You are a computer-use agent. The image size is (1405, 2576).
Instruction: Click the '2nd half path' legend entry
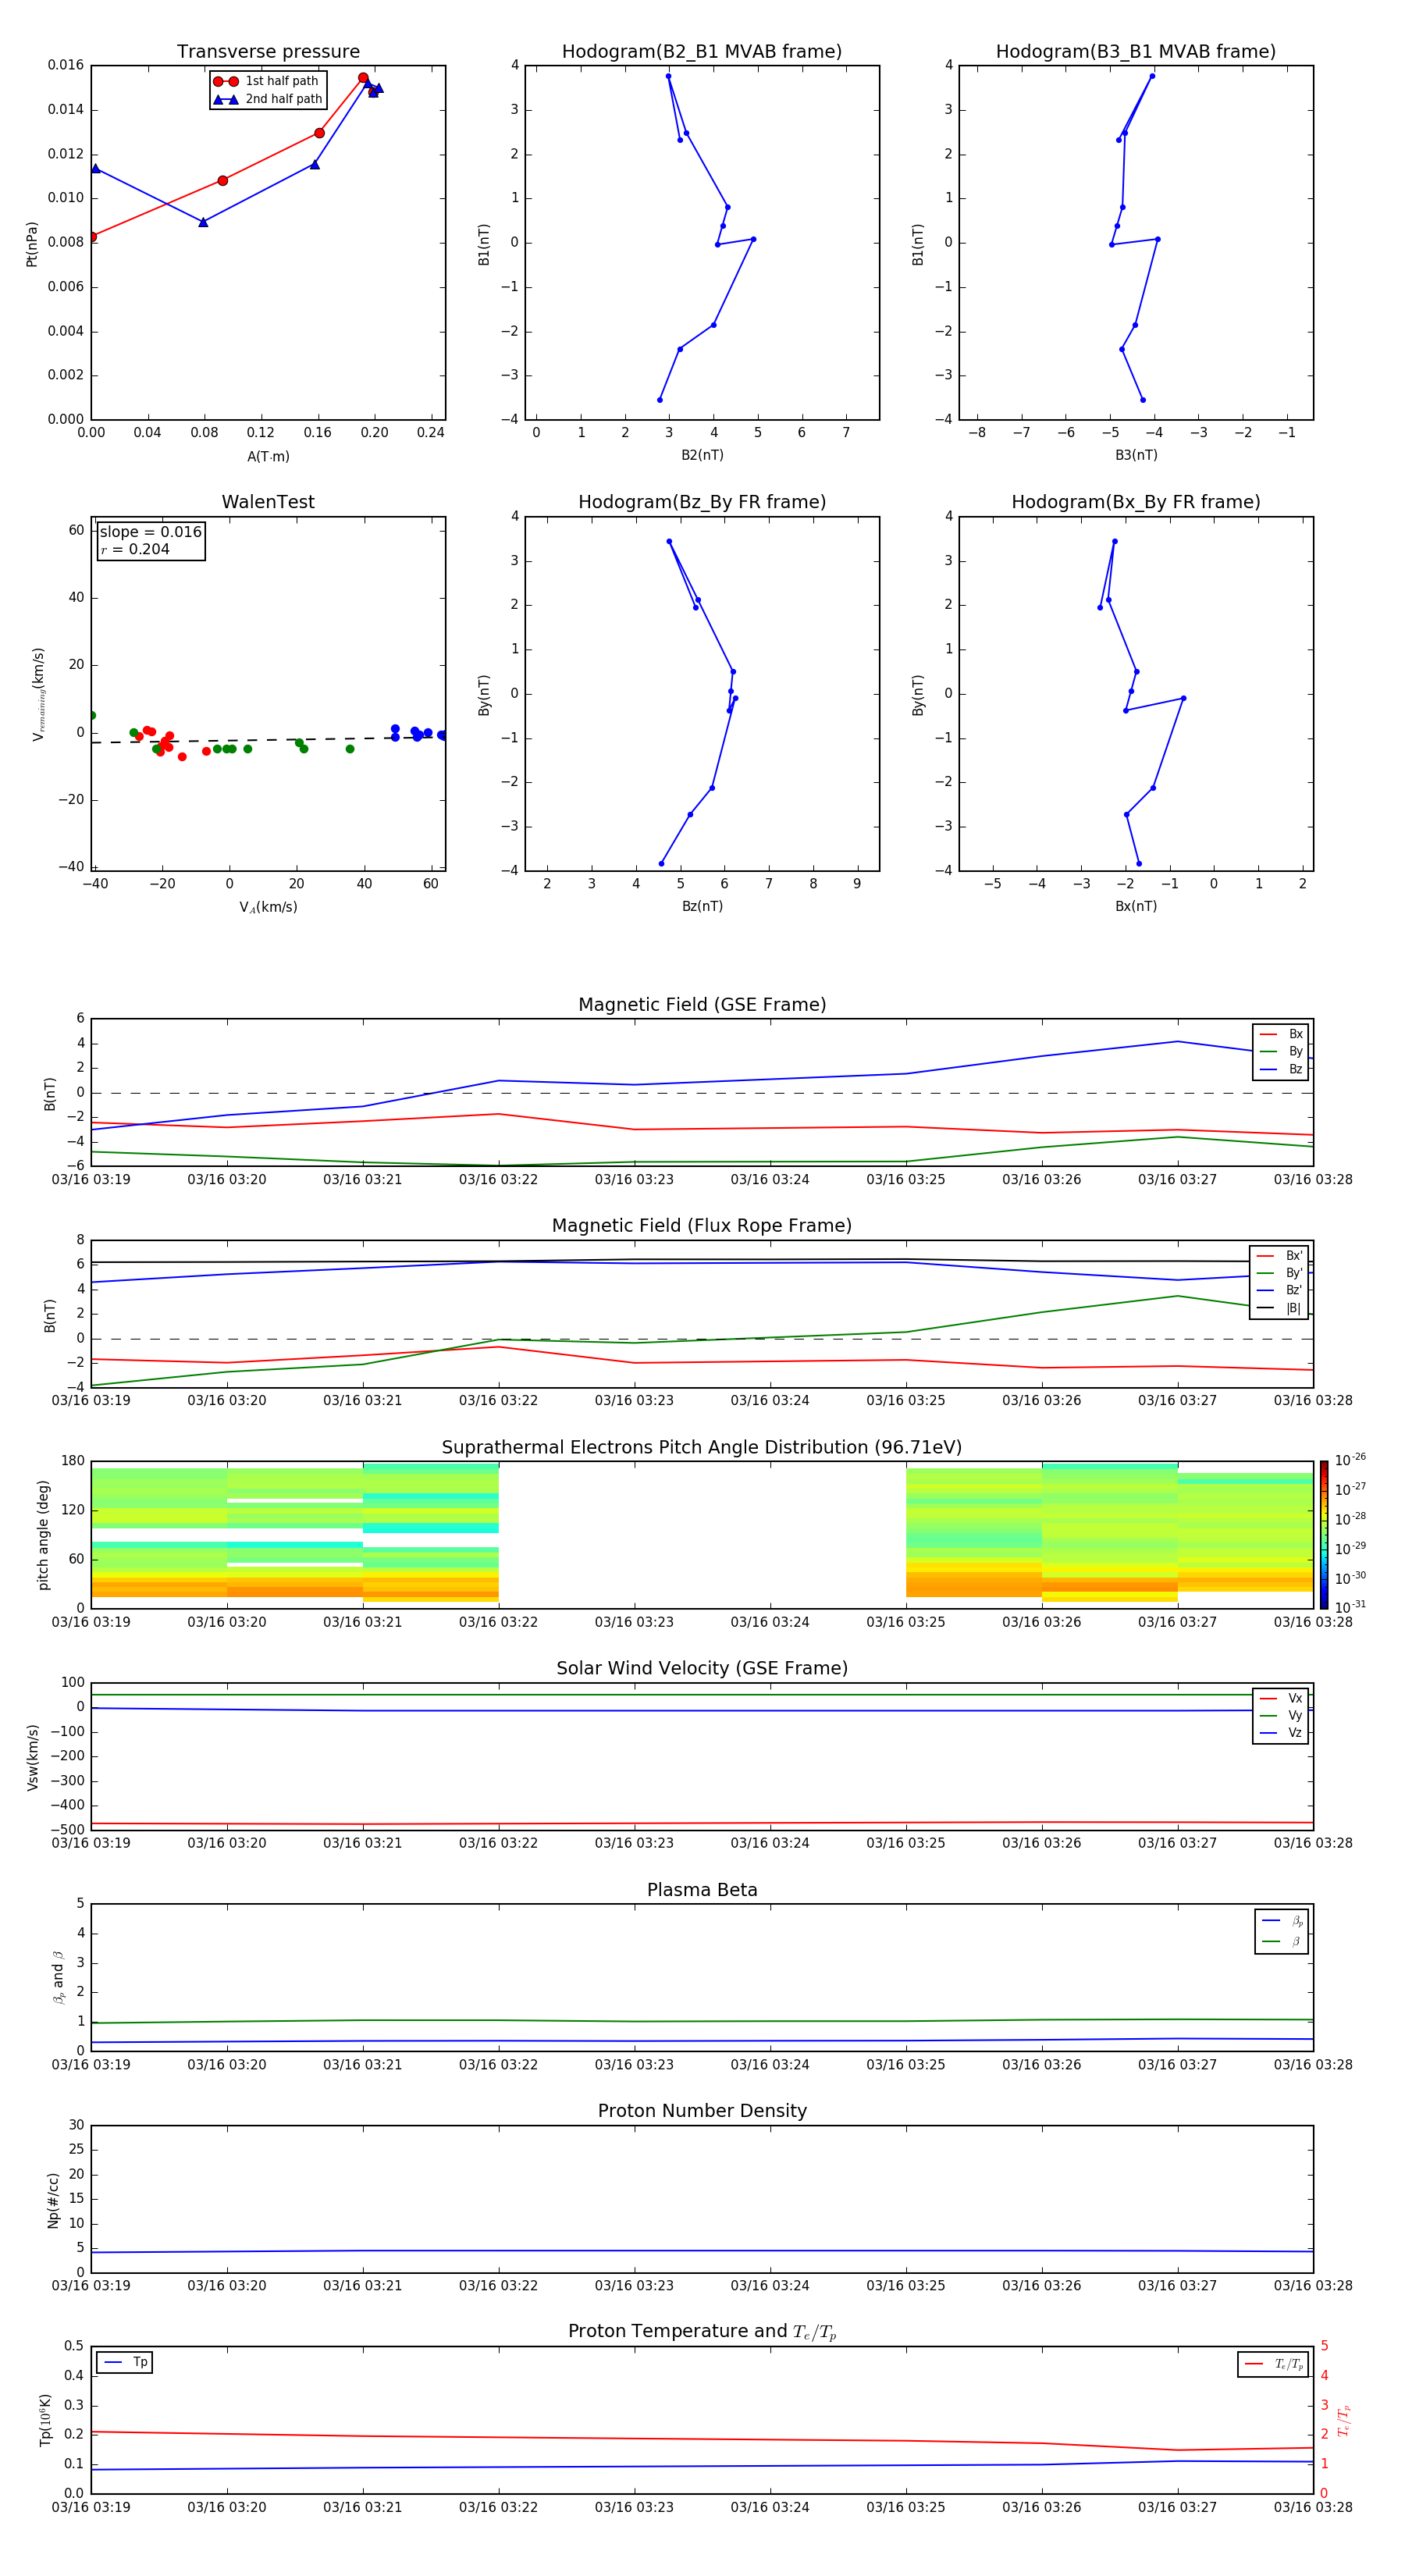point(267,99)
